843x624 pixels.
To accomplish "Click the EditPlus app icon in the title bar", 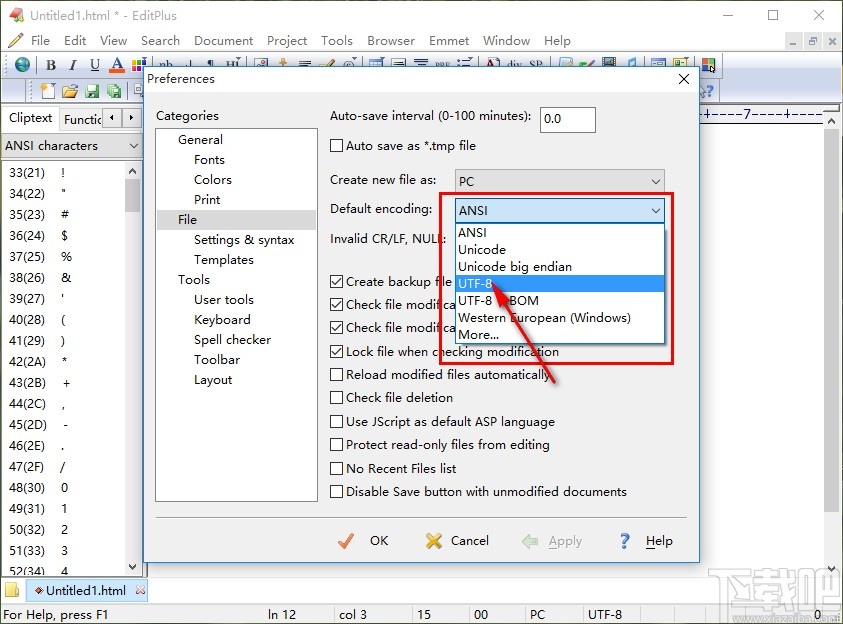I will (16, 15).
